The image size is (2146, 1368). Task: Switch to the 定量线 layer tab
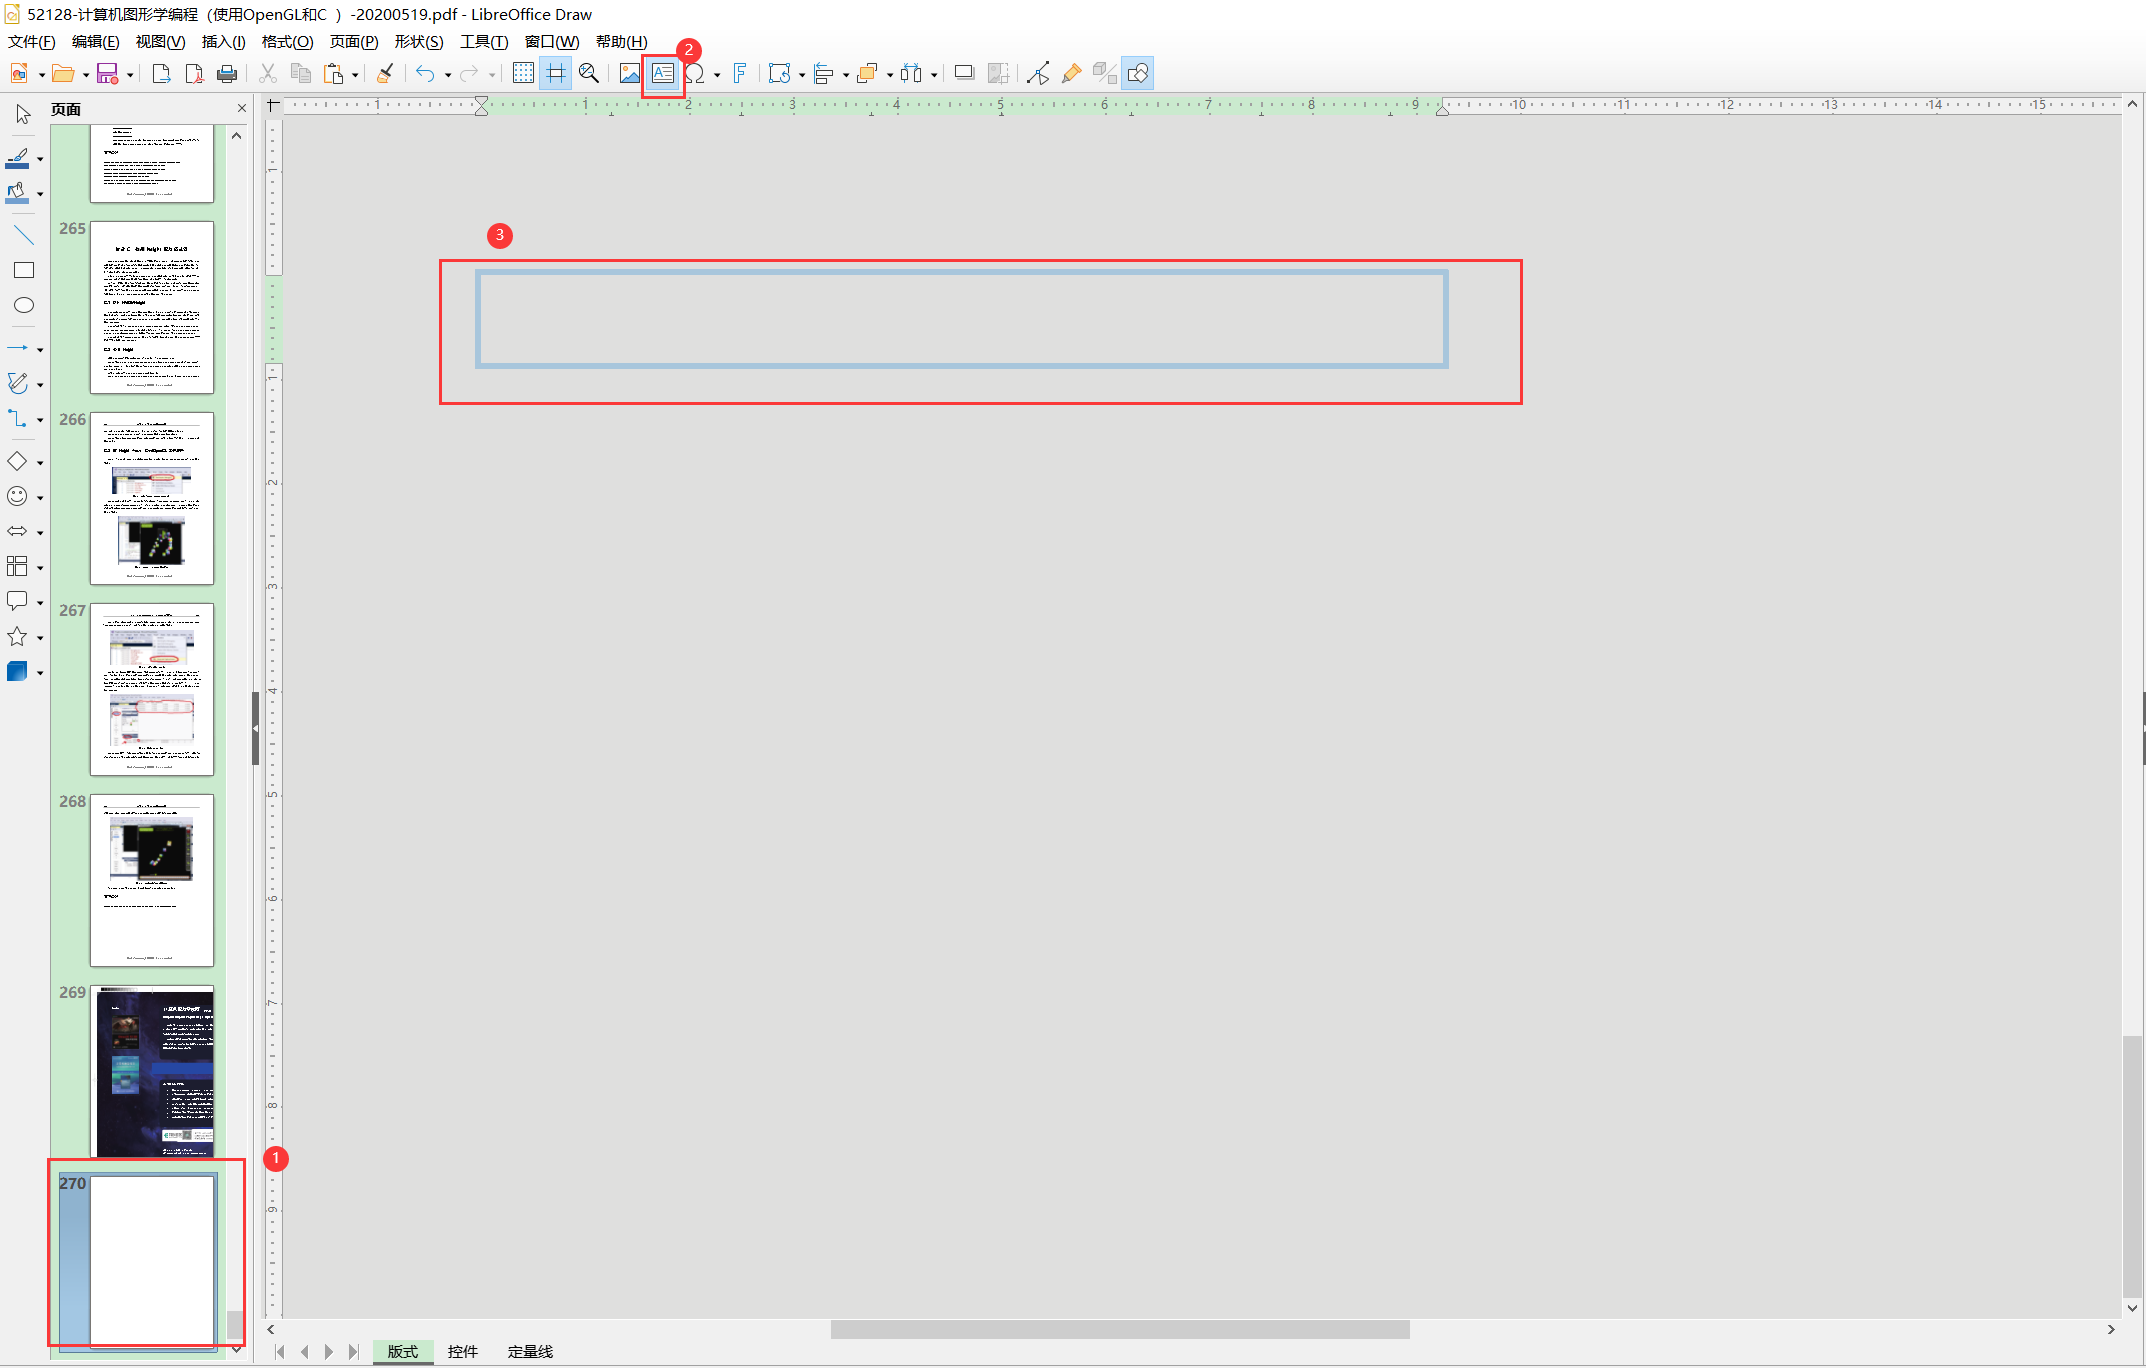530,1352
